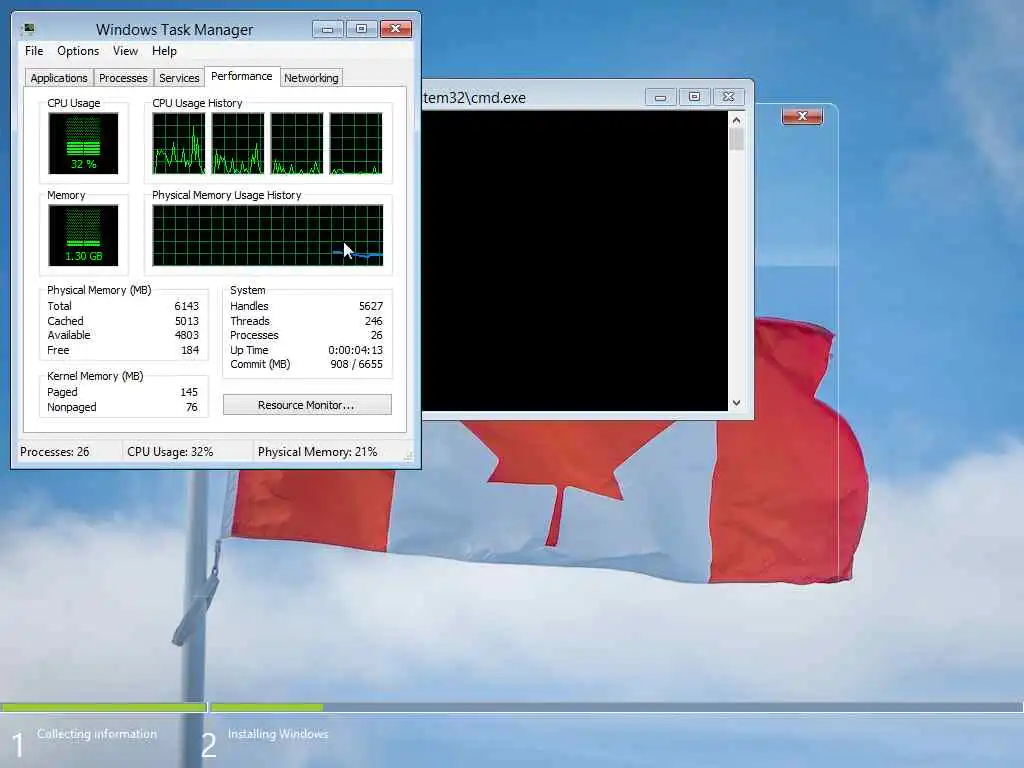Click the Task Manager title bar icon
Viewport: 1024px width, 768px height.
point(28,29)
